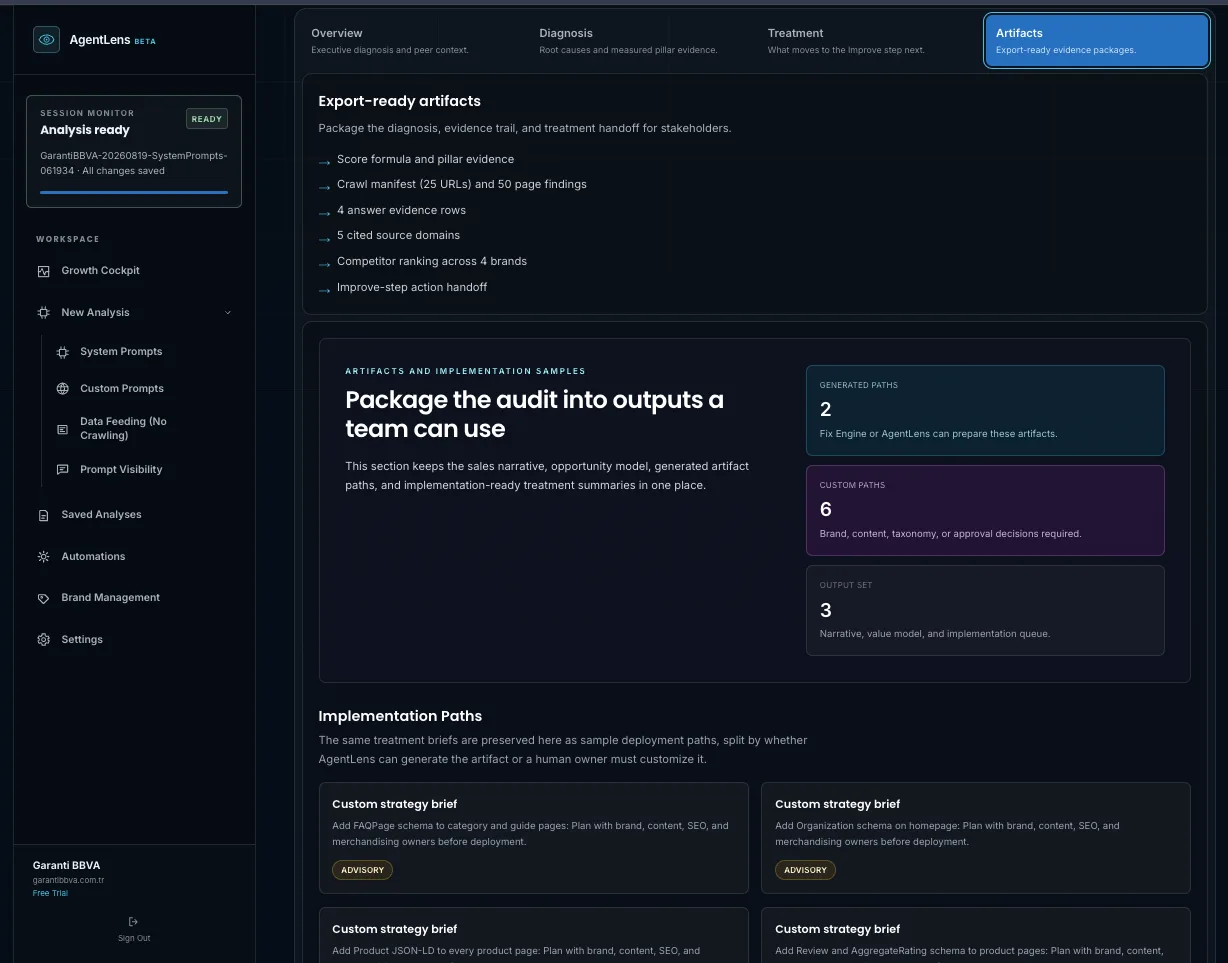Viewport: 1228px width, 963px height.
Task: Click the Implementation Paths heading
Action: (400, 716)
